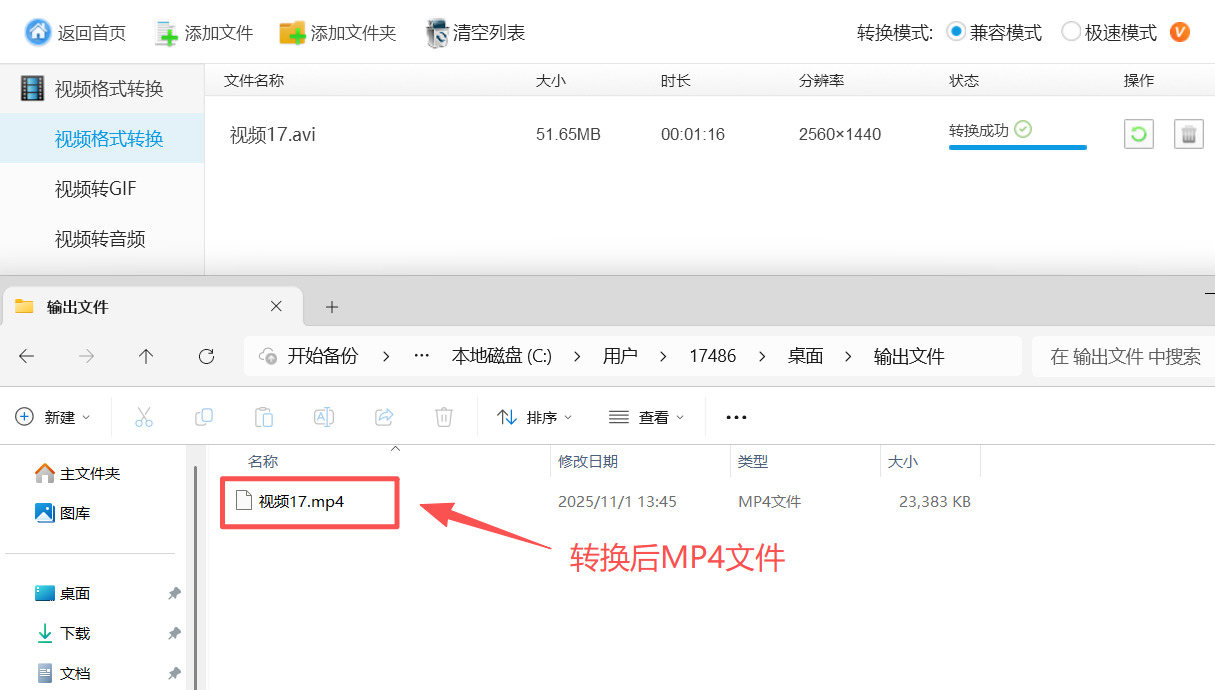Click the pin icon next to 桌面
Image resolution: width=1215 pixels, height=690 pixels.
click(174, 593)
